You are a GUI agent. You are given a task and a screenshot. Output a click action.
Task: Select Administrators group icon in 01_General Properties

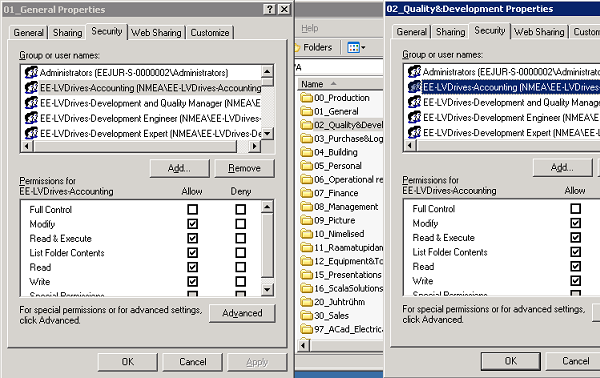tap(31, 72)
